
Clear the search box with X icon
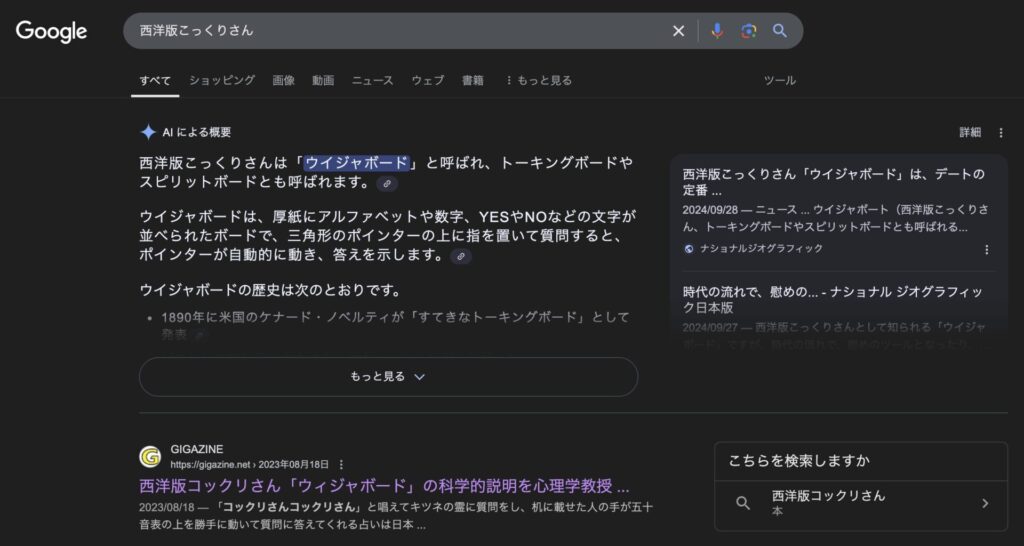(x=679, y=31)
